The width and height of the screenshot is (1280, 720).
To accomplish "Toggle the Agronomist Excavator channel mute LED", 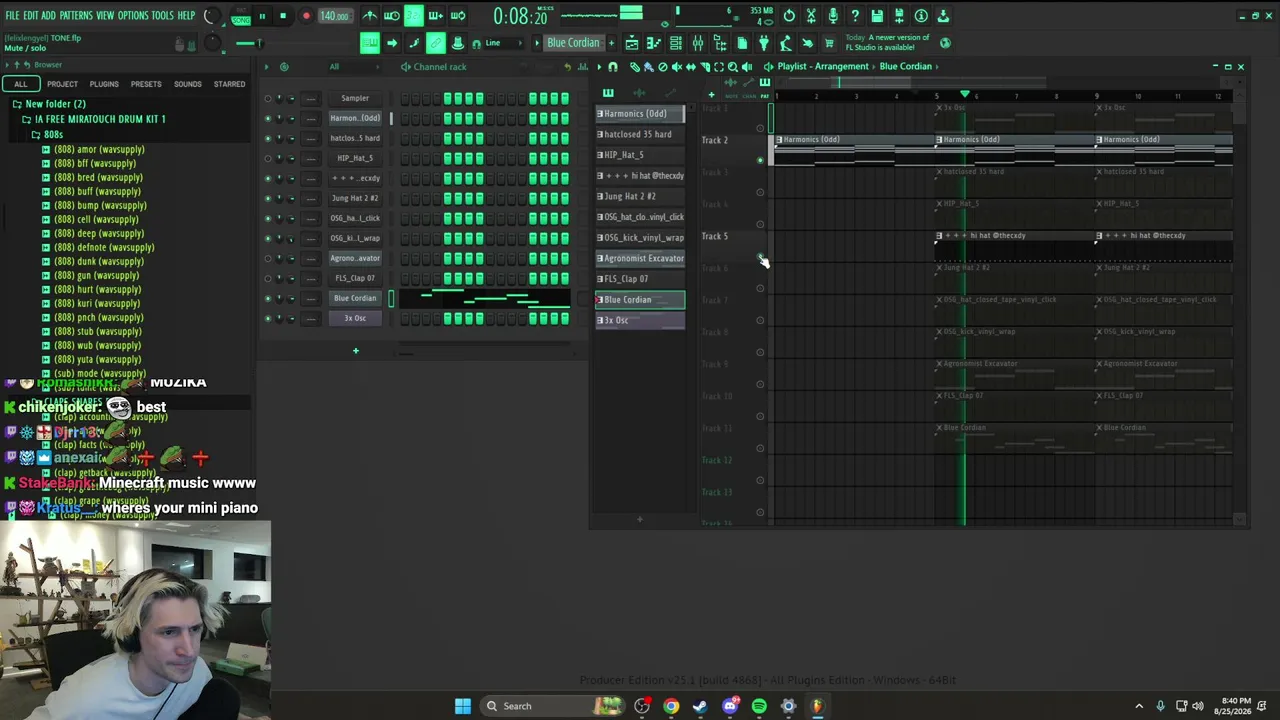I will [267, 258].
